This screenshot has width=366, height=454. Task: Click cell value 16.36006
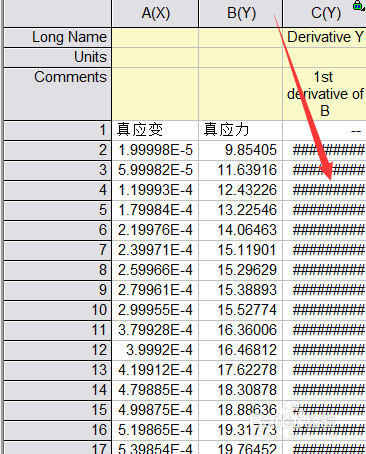pos(241,330)
